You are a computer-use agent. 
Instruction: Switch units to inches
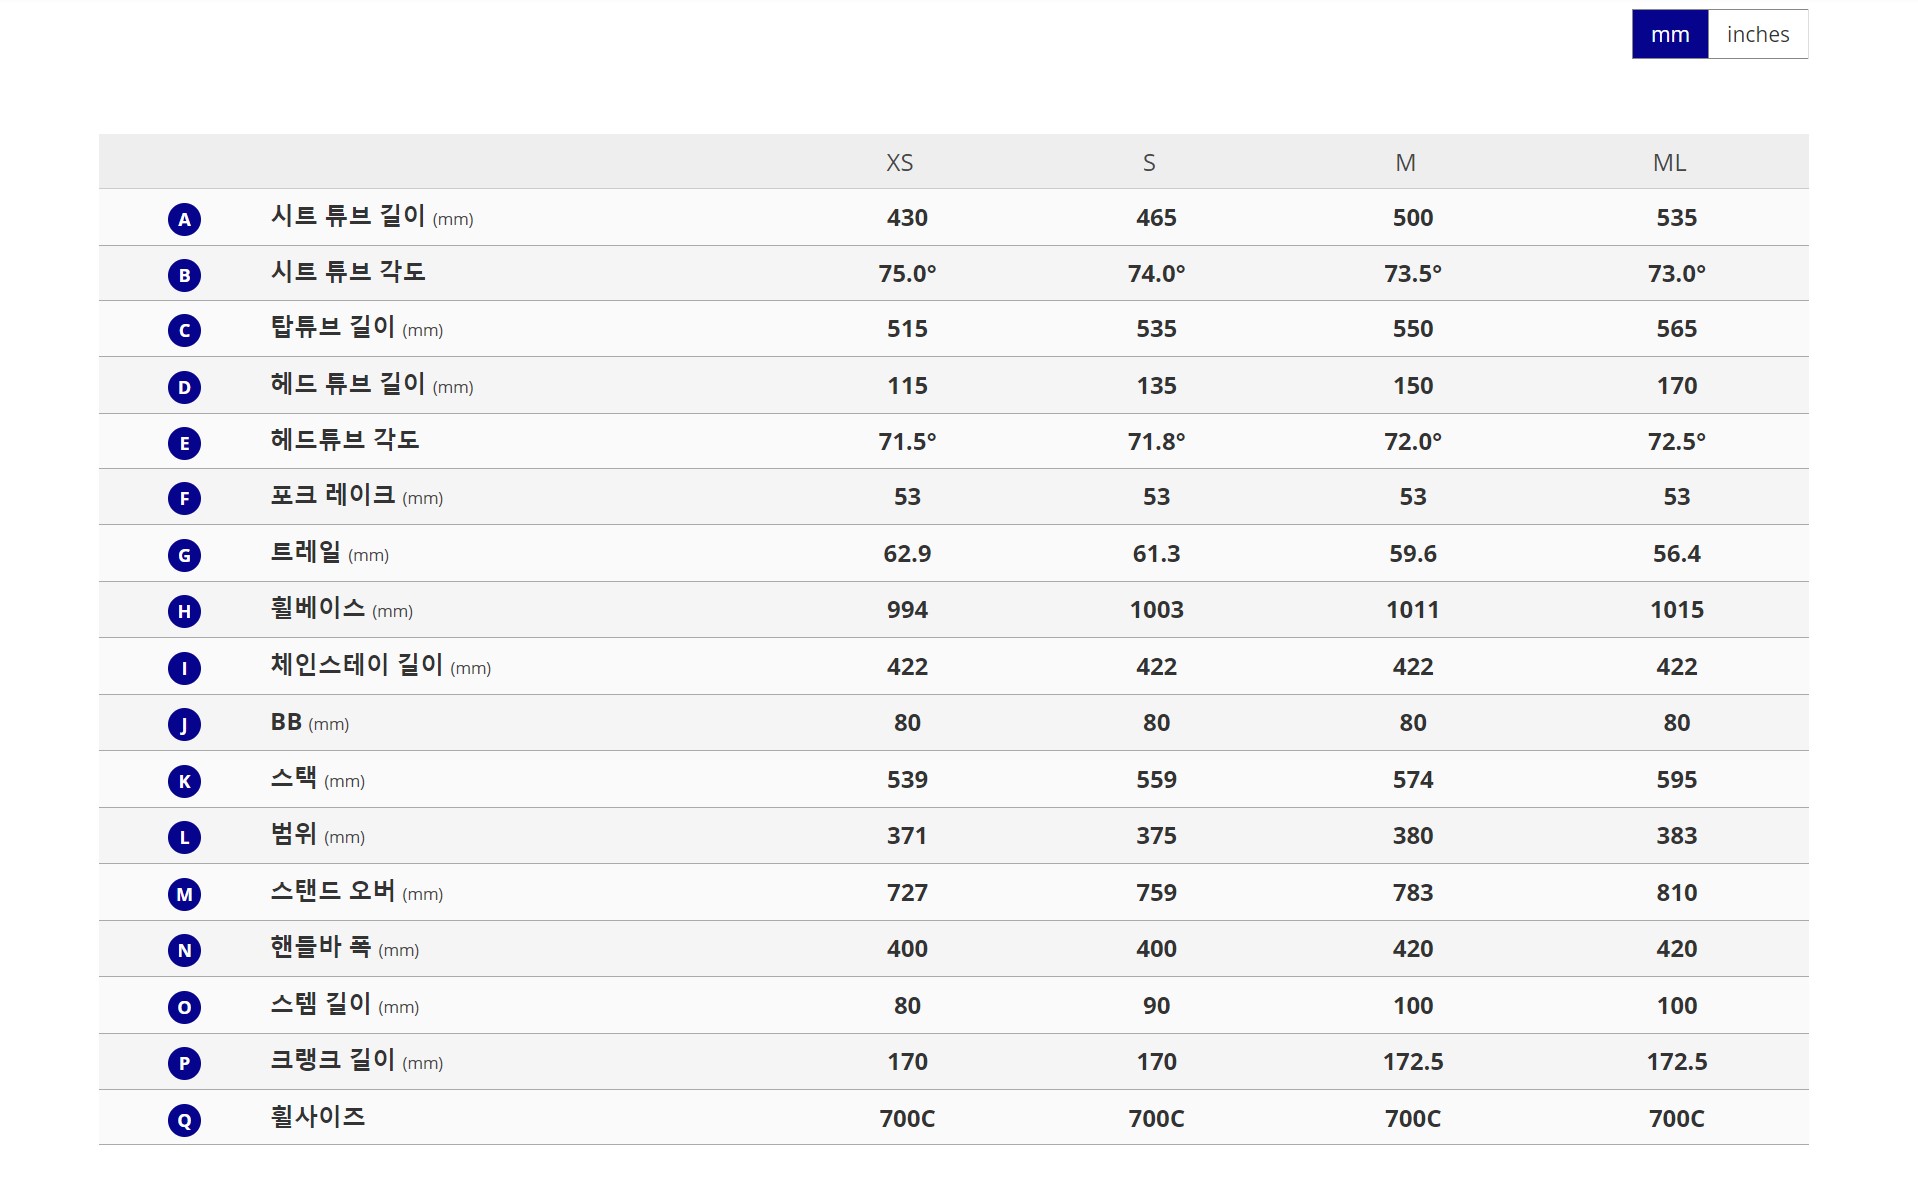pyautogui.click(x=1757, y=34)
